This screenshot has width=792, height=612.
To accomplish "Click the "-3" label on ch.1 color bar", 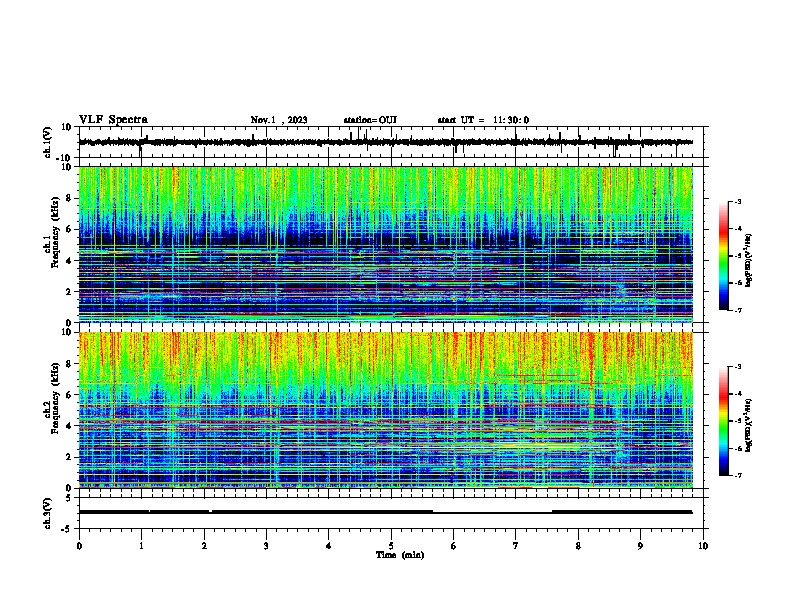I will pyautogui.click(x=737, y=201).
